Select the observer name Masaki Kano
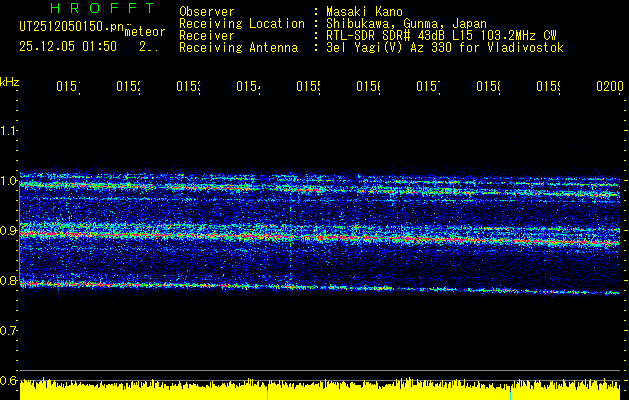The image size is (629, 400). point(364,12)
